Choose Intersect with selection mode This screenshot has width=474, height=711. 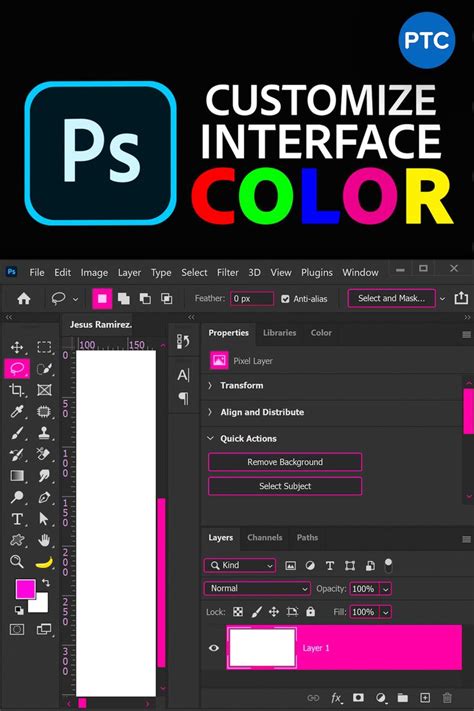click(x=166, y=298)
